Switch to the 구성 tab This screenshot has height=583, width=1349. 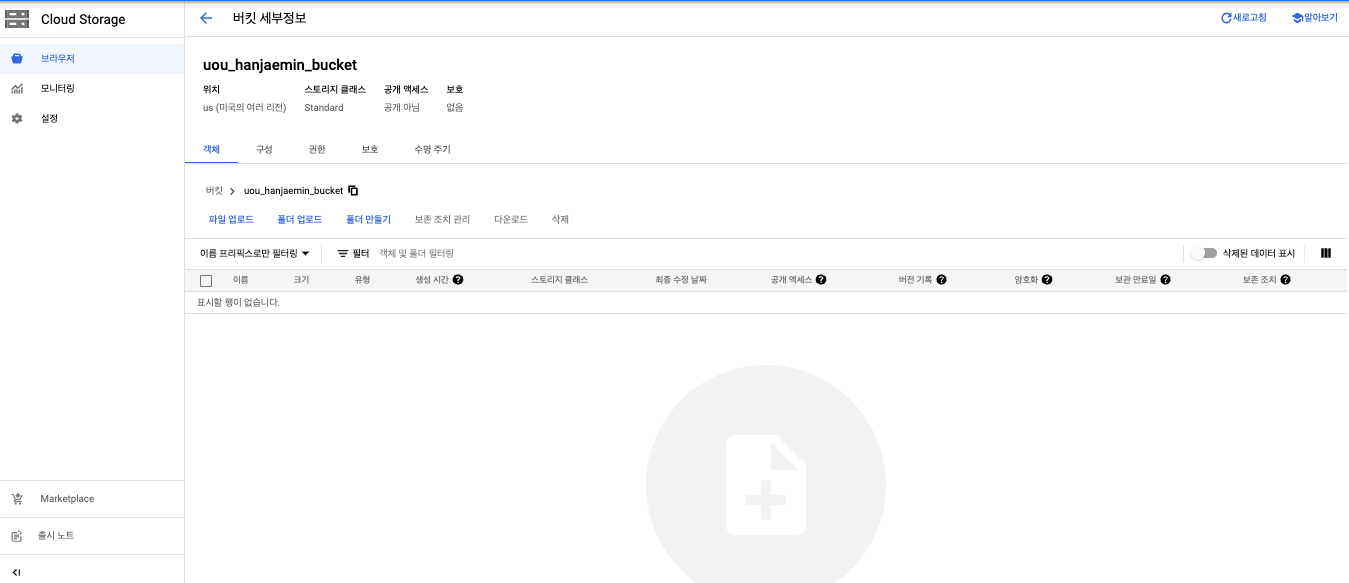tap(264, 149)
